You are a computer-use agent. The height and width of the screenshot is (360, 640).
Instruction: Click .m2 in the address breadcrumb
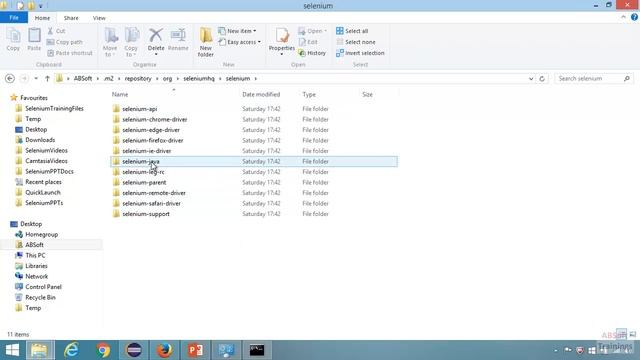109,78
